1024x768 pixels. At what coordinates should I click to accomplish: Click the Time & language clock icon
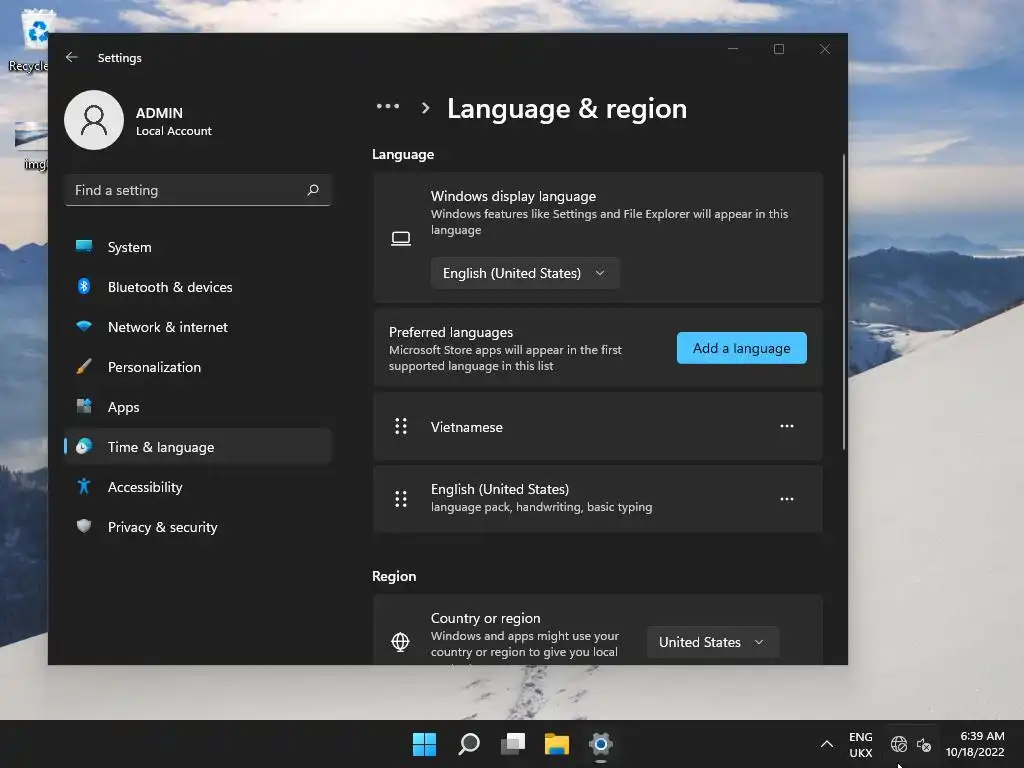point(84,447)
